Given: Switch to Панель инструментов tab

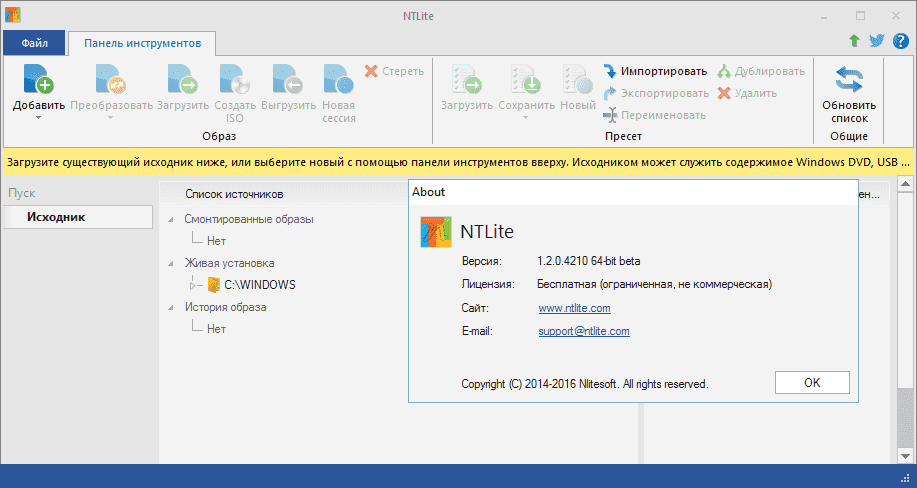Looking at the screenshot, I should coord(142,43).
